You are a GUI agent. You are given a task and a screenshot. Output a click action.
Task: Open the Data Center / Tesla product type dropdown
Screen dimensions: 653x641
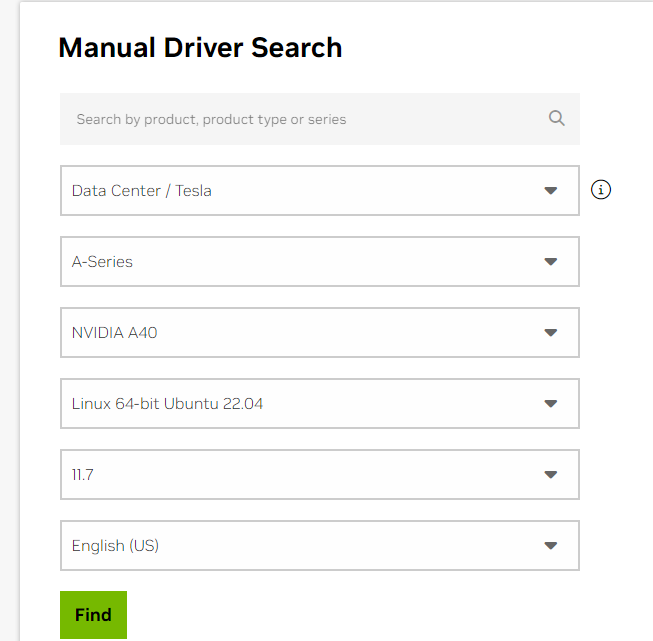point(320,191)
